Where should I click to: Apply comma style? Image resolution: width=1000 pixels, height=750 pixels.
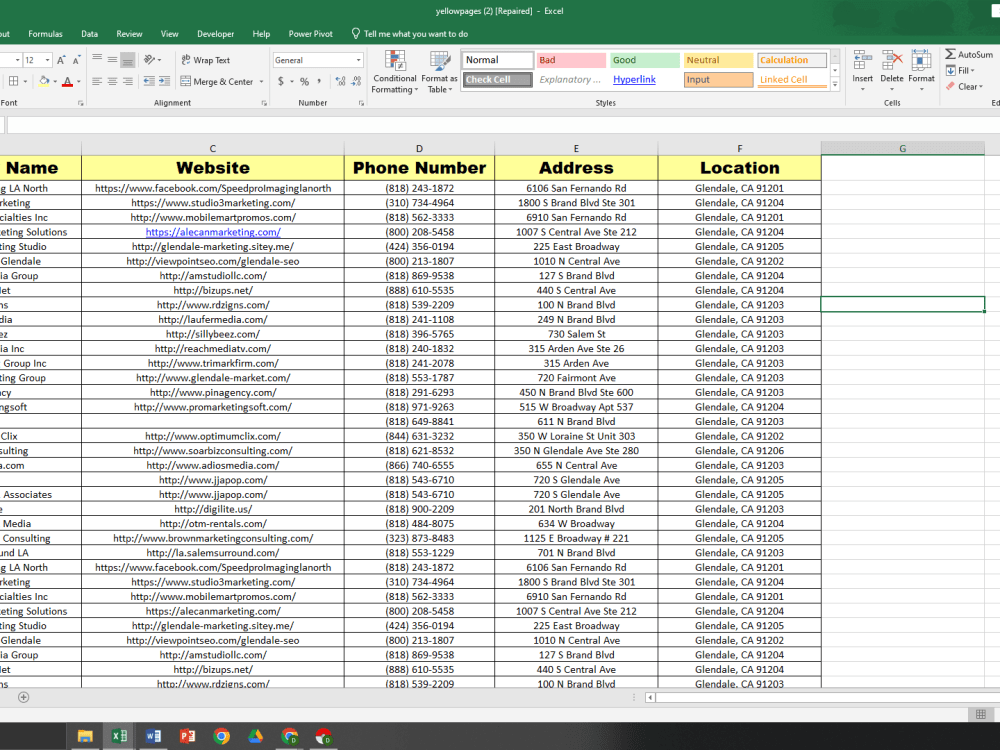(319, 82)
